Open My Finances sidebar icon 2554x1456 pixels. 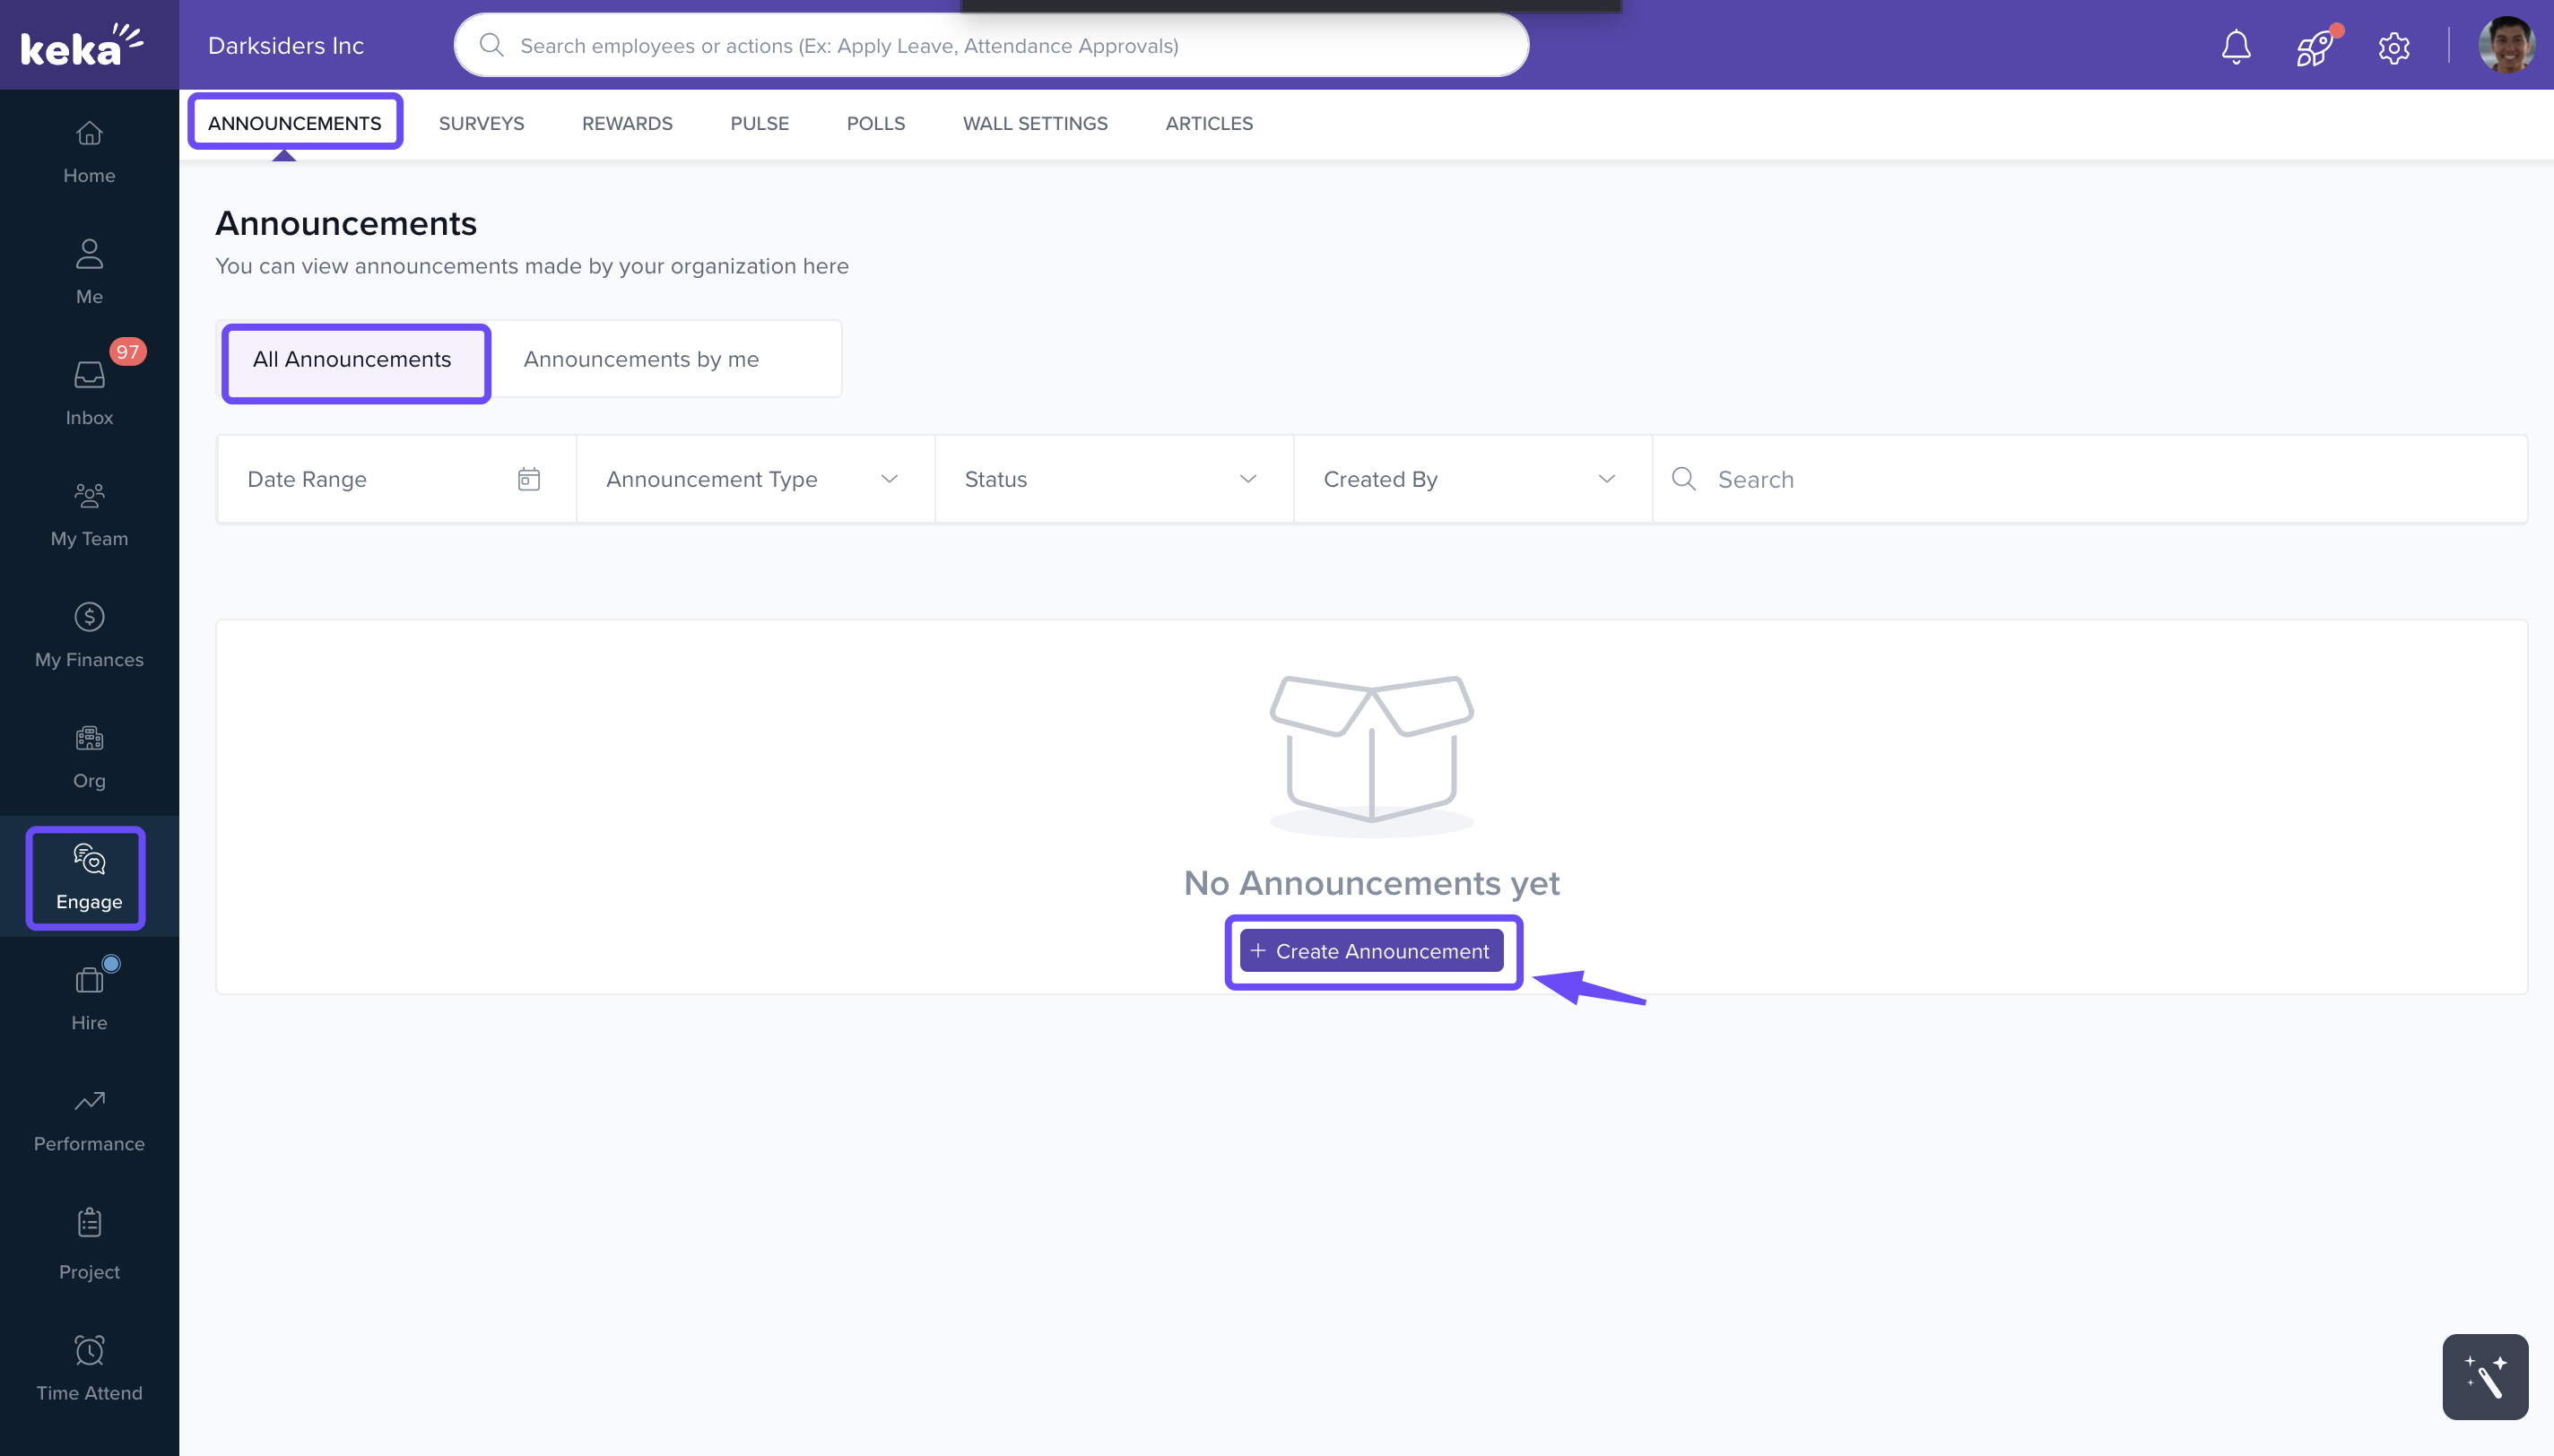pyautogui.click(x=89, y=635)
